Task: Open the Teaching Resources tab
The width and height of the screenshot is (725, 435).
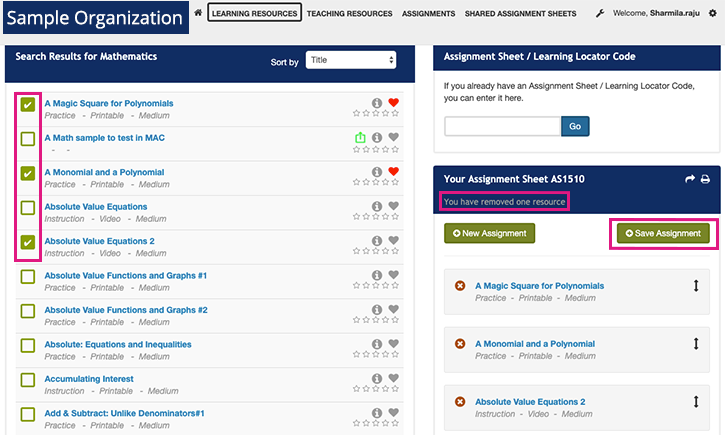Action: 349,14
